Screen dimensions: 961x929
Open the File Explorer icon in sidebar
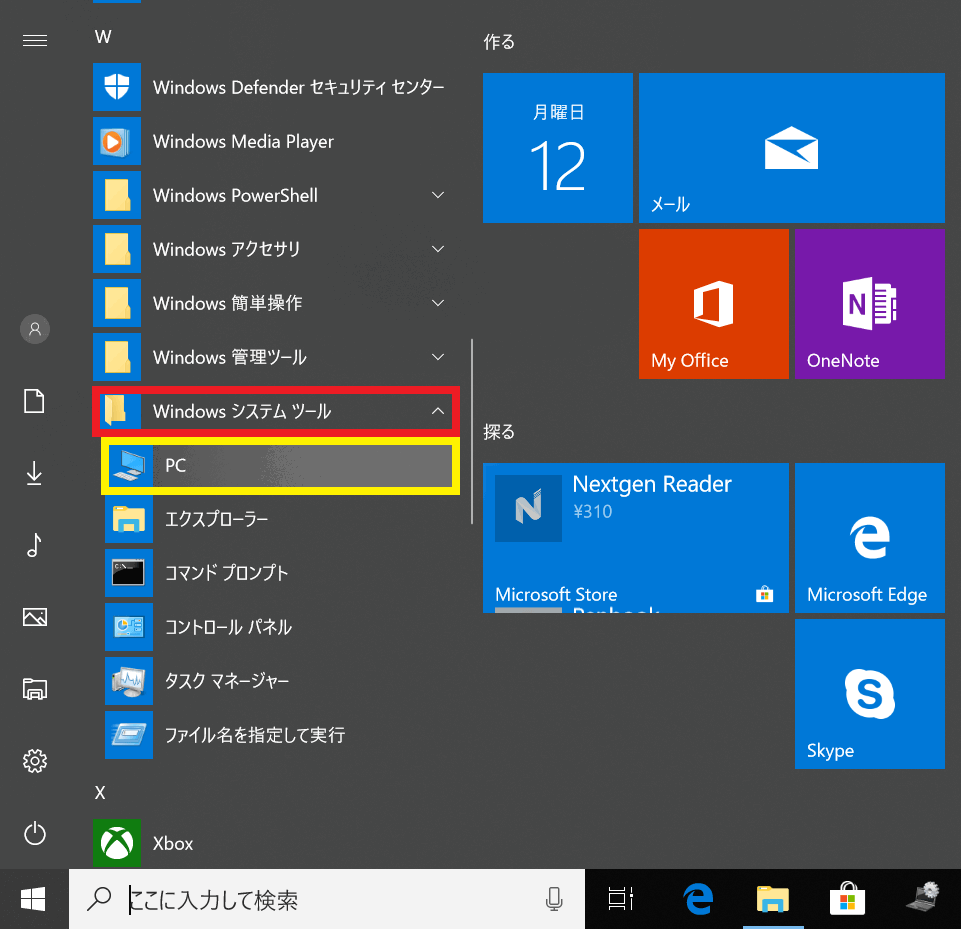pyautogui.click(x=35, y=689)
